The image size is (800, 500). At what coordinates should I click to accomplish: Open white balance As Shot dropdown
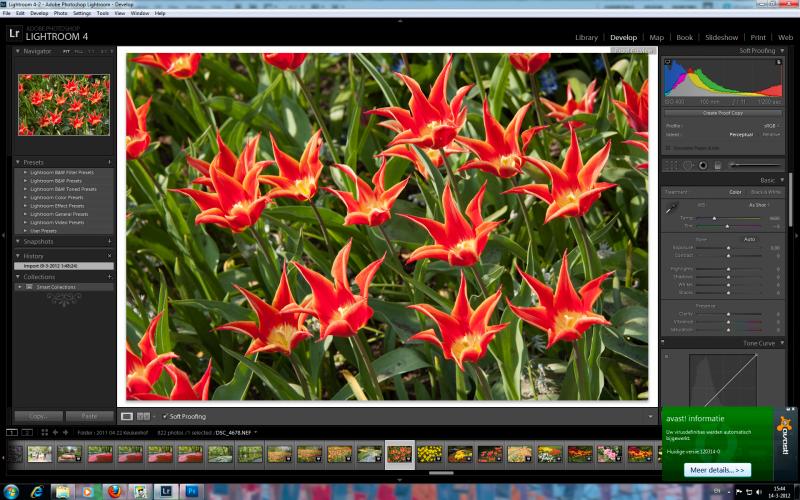759,205
